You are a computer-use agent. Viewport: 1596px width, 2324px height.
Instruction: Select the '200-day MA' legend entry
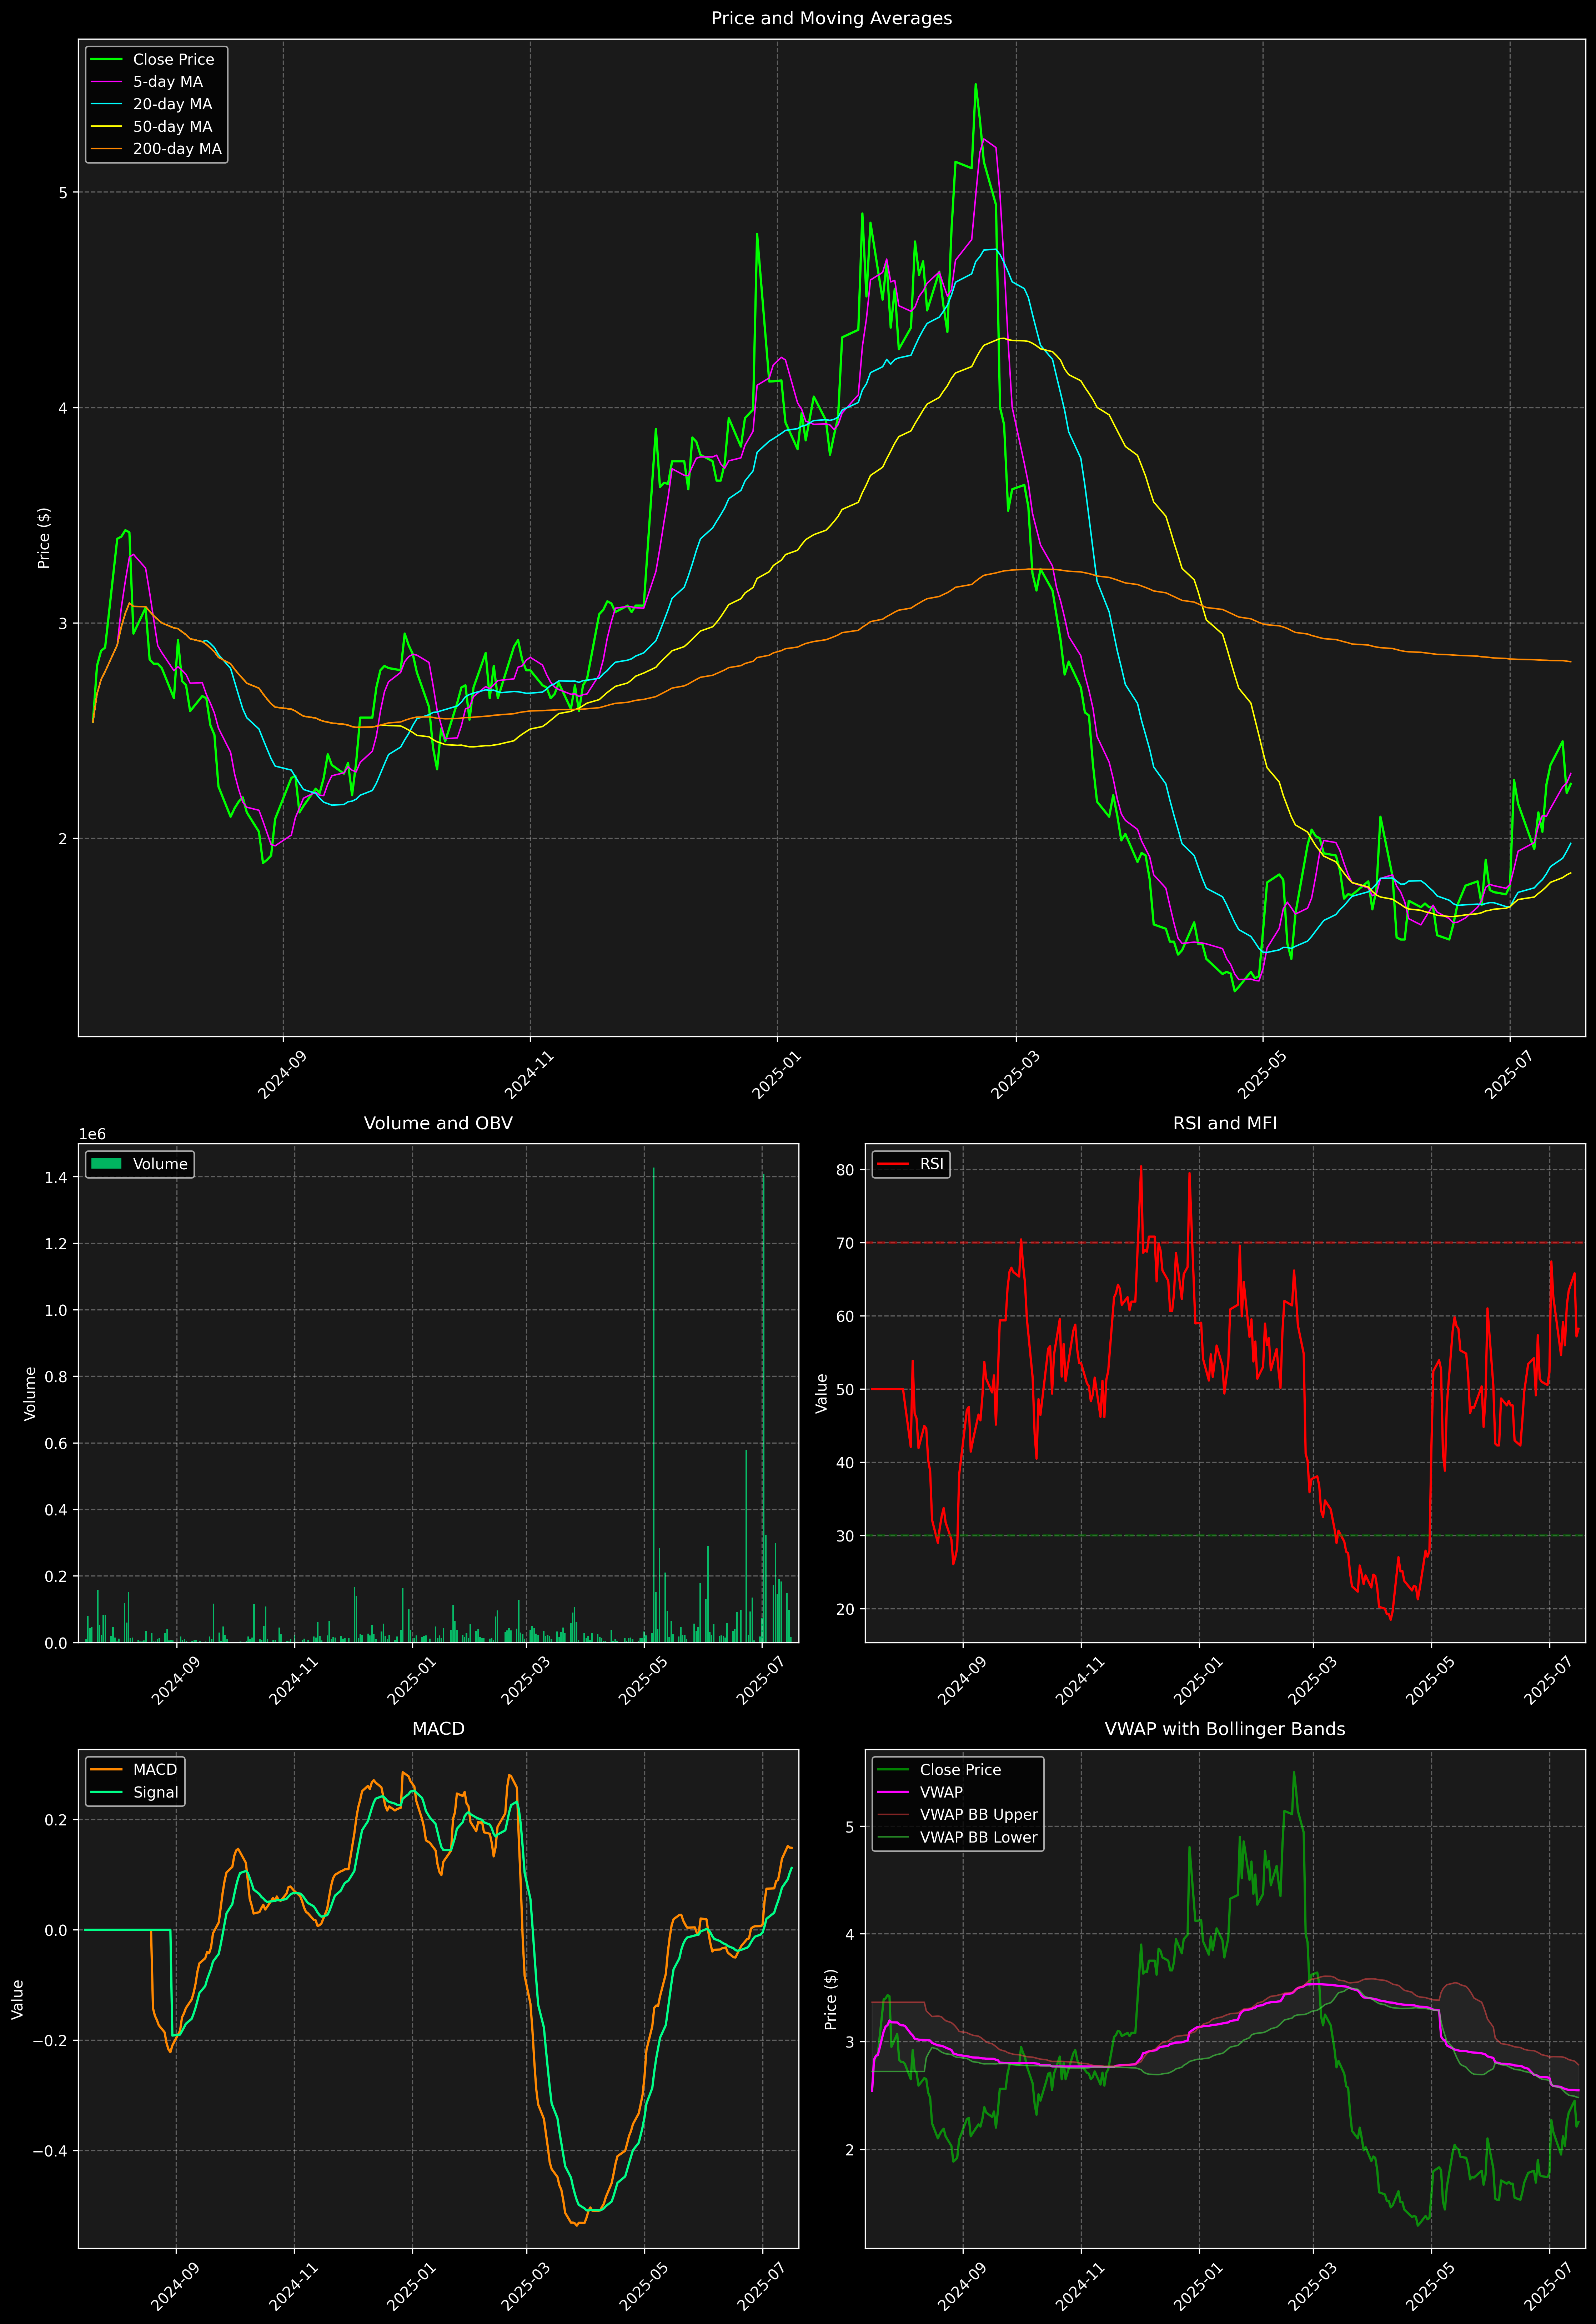point(177,149)
